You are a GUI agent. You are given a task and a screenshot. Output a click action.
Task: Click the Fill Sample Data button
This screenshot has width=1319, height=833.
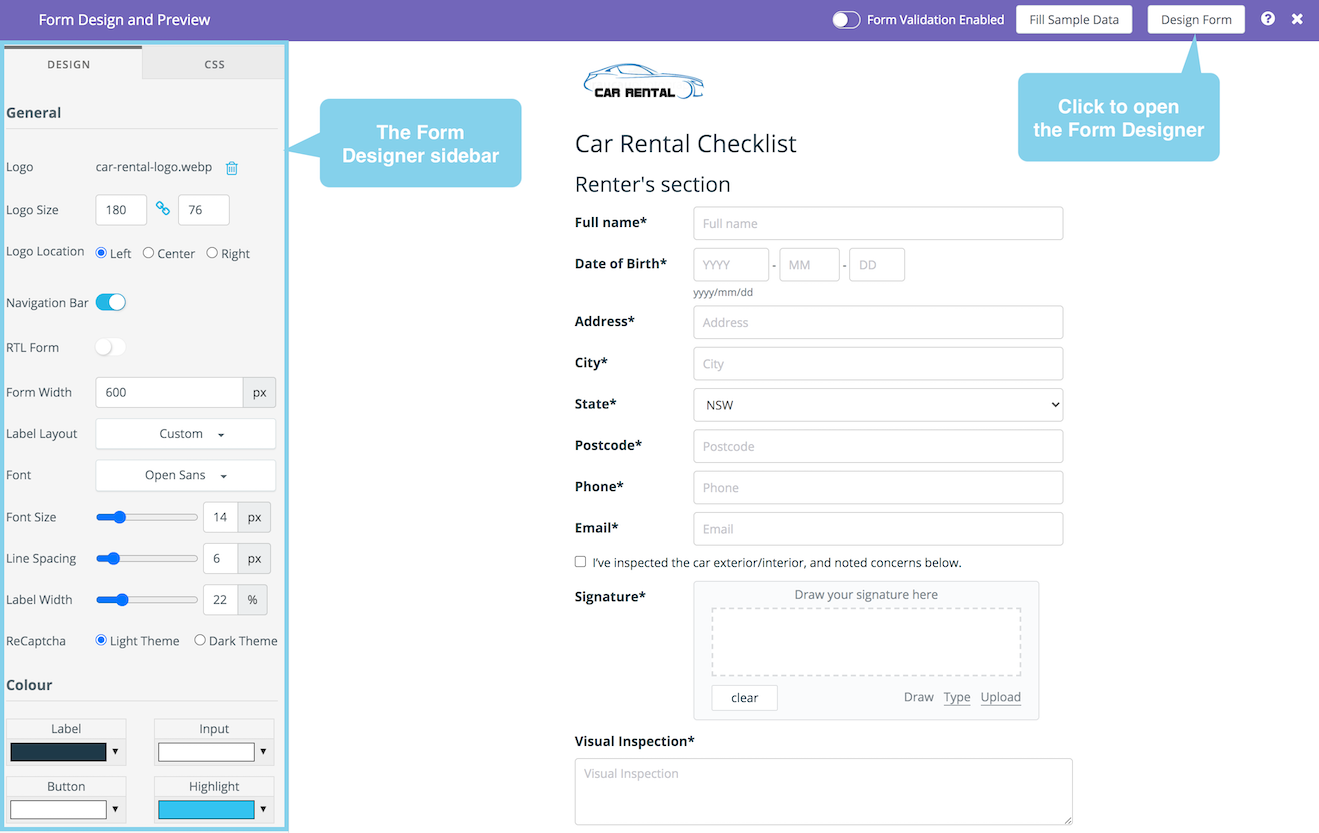[1074, 19]
